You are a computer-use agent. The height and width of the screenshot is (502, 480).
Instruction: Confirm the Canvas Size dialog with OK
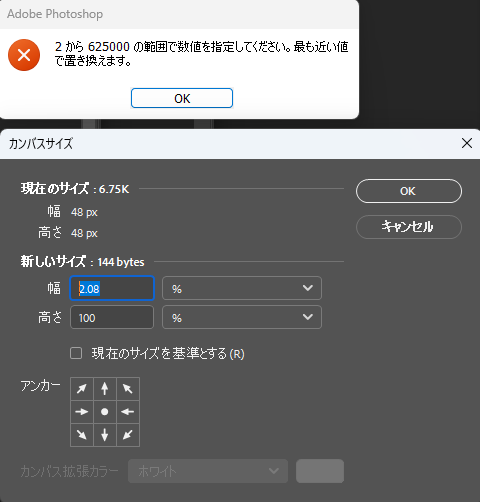click(409, 191)
